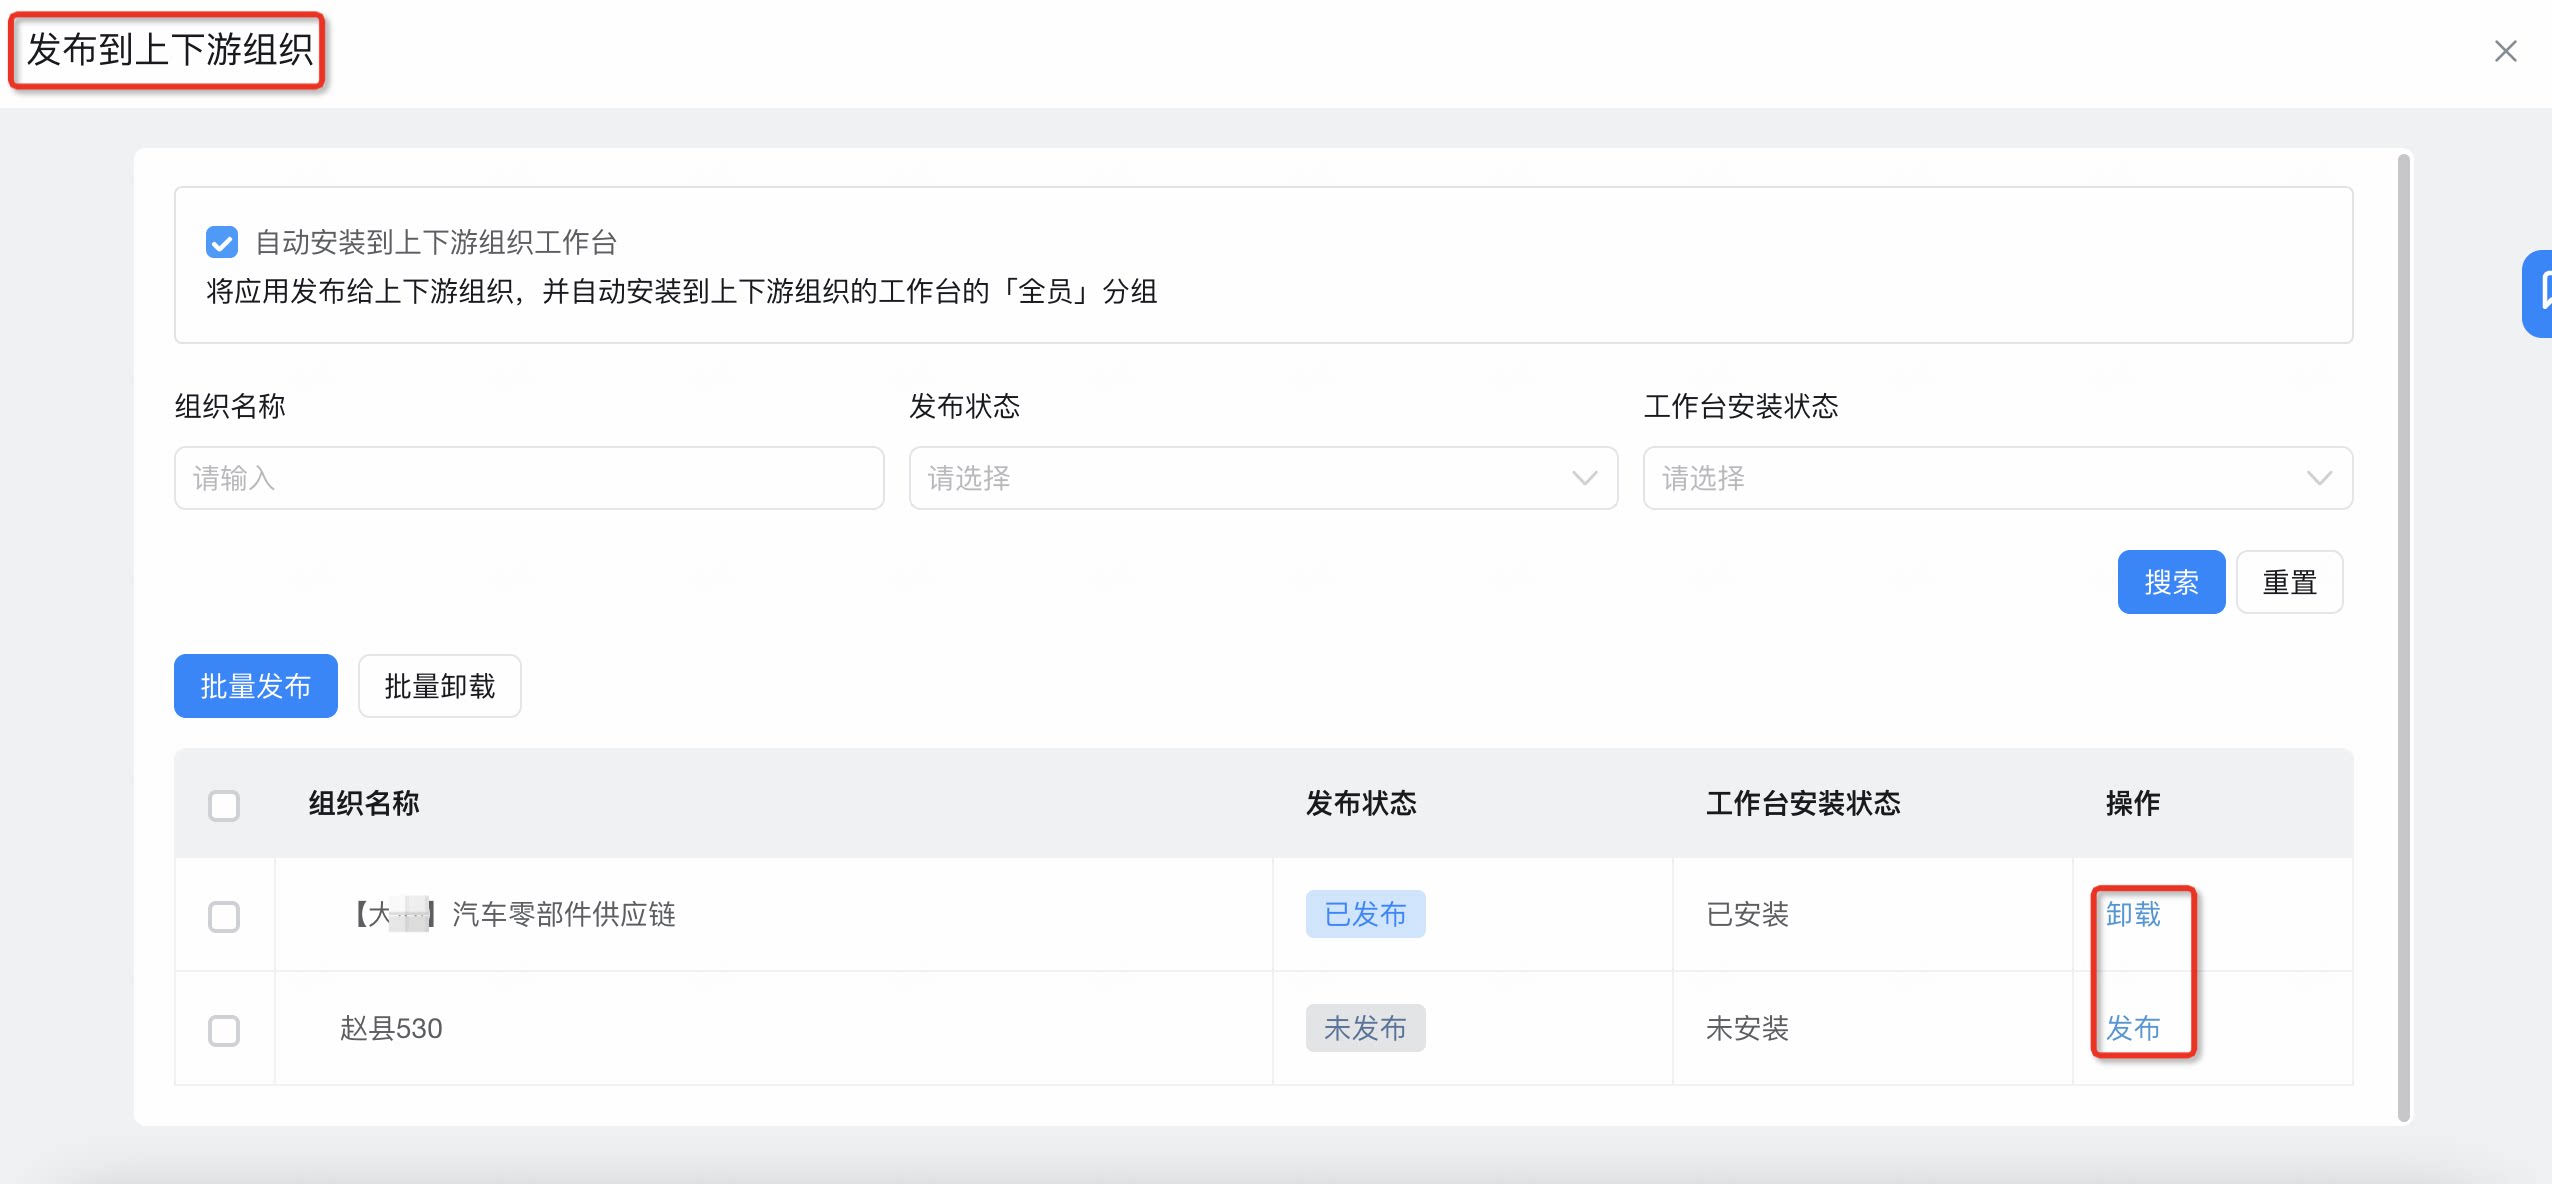Toggle the select-all header checkbox
This screenshot has width=2552, height=1184.
pos(224,805)
